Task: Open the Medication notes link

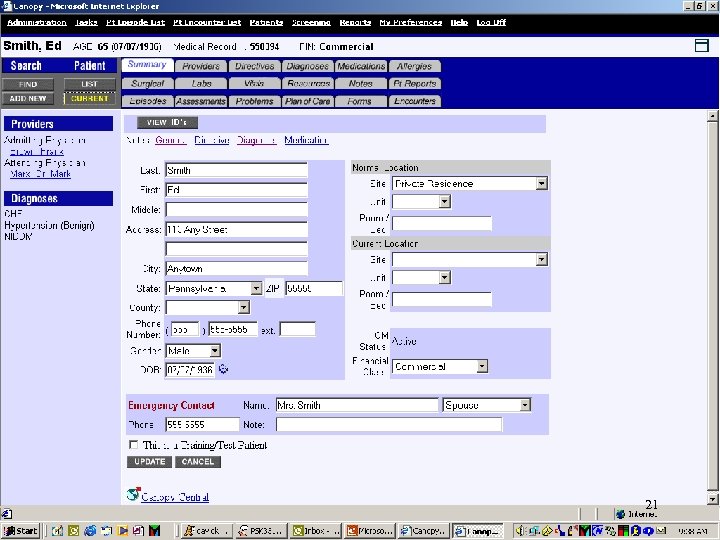Action: (x=306, y=140)
